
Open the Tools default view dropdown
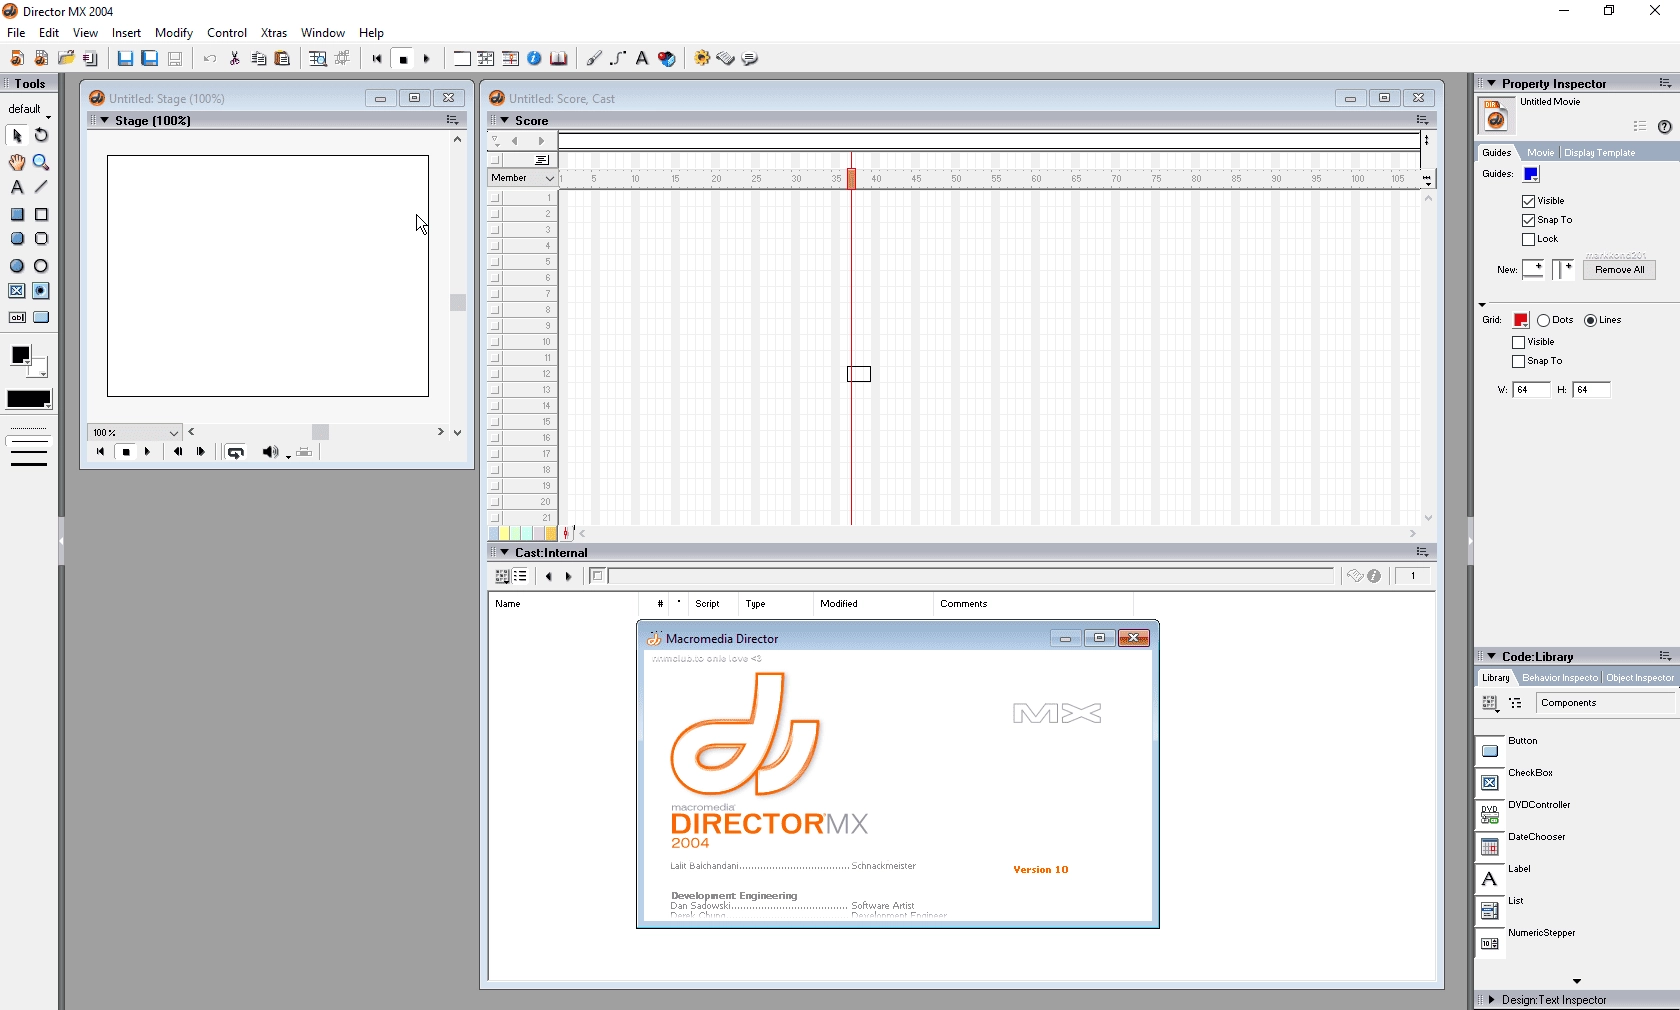coord(28,109)
